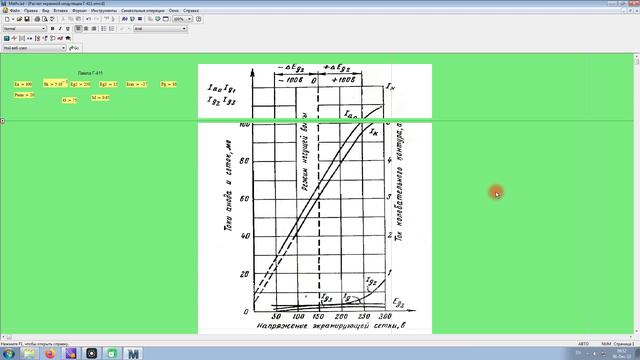Open the Вставка menu

60,10
